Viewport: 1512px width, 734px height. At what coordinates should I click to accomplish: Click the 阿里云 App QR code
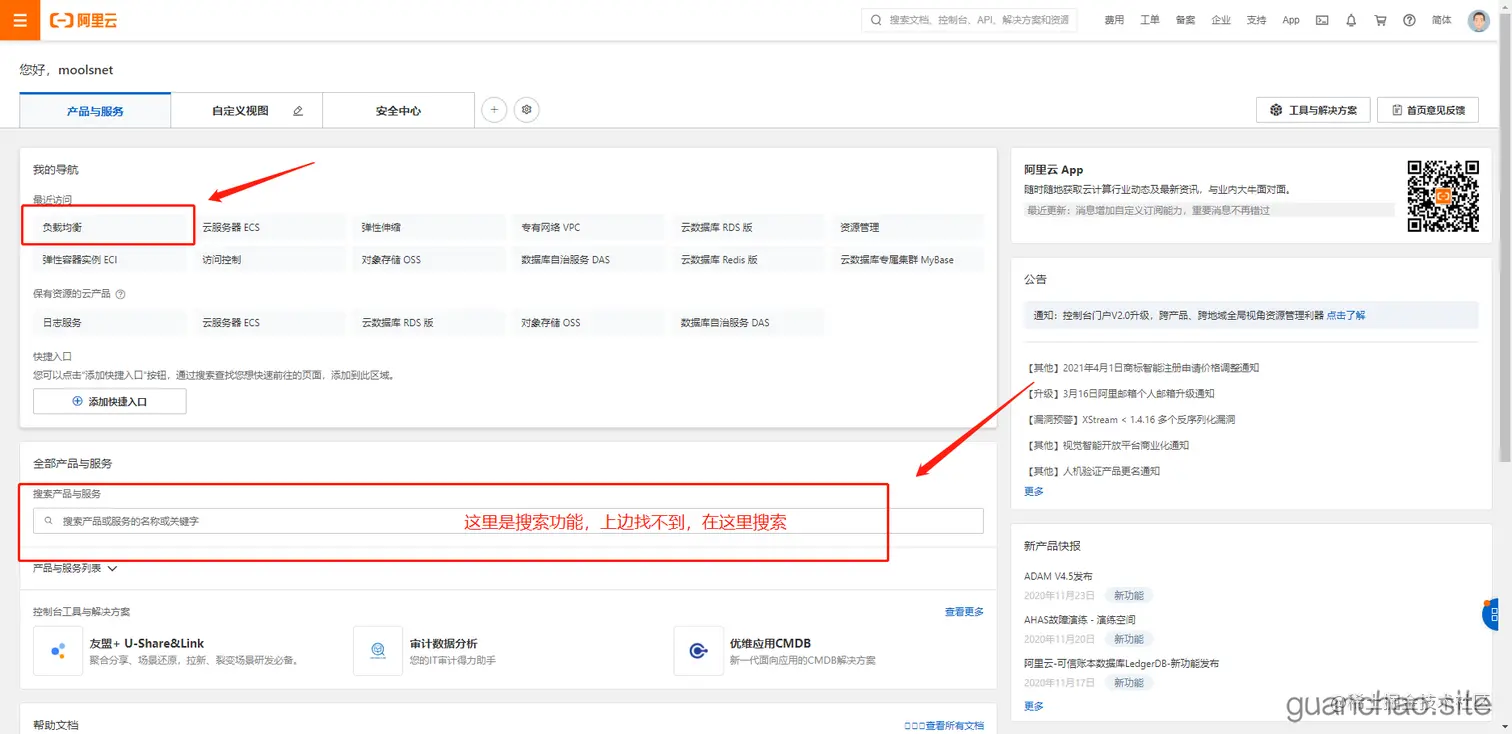point(1443,196)
